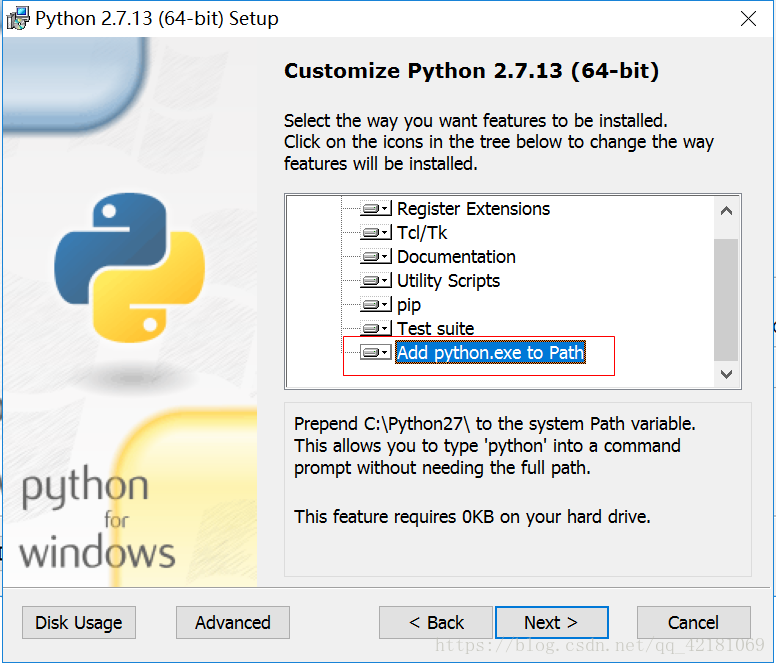Viewport: 776px width, 665px height.
Task: Select the Documentation tree item
Action: [x=456, y=257]
